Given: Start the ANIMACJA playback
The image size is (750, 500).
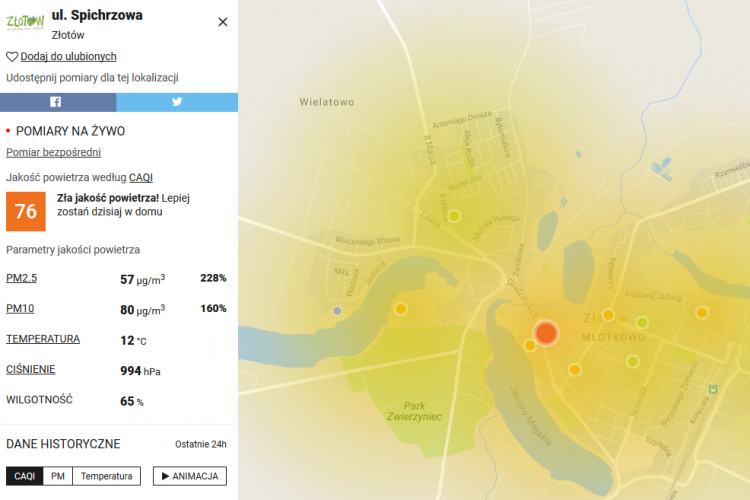Looking at the screenshot, I should point(190,476).
